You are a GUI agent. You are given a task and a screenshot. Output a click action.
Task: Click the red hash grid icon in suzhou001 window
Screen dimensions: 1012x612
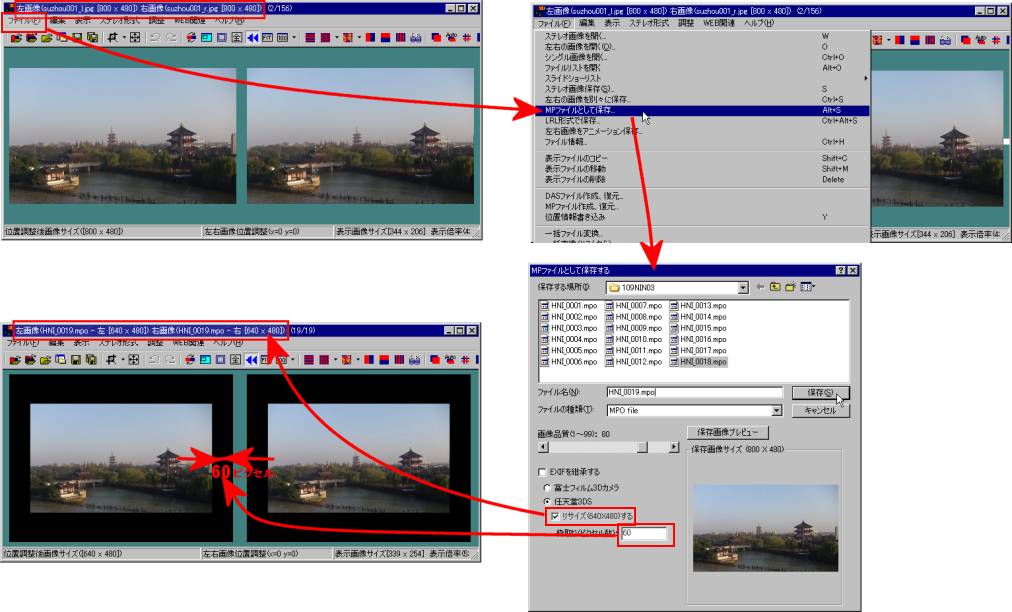tap(466, 37)
